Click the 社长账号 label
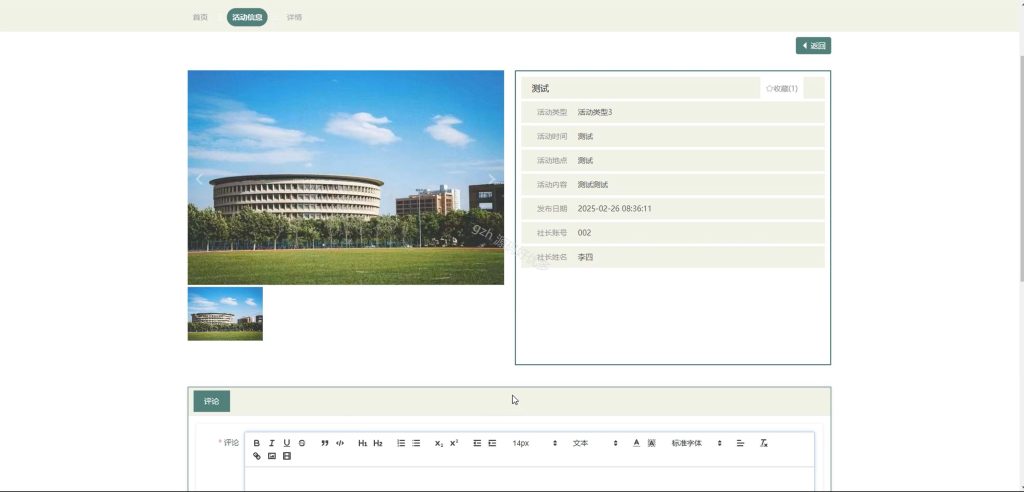This screenshot has height=492, width=1024. 552,233
